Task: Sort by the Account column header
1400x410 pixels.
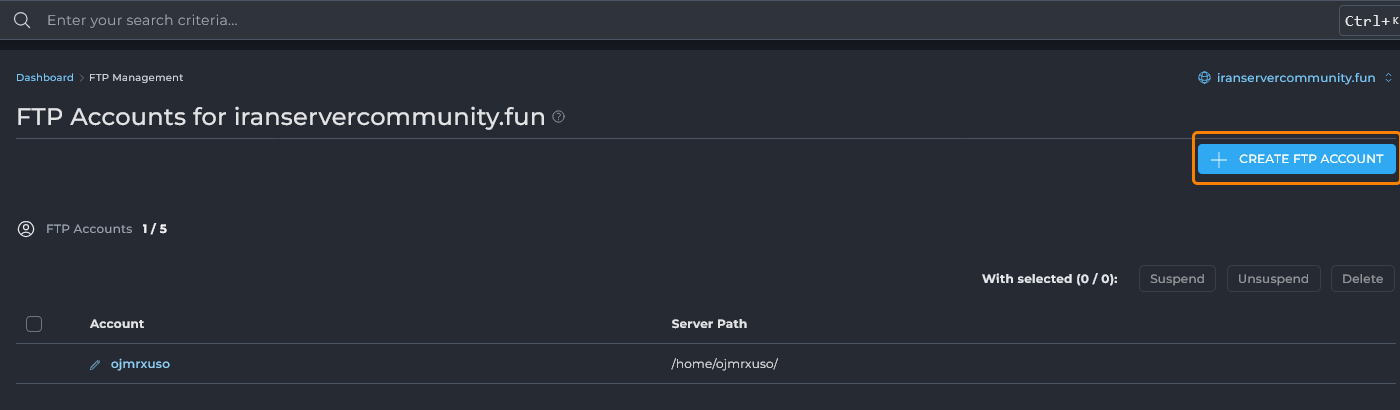Action: click(117, 324)
